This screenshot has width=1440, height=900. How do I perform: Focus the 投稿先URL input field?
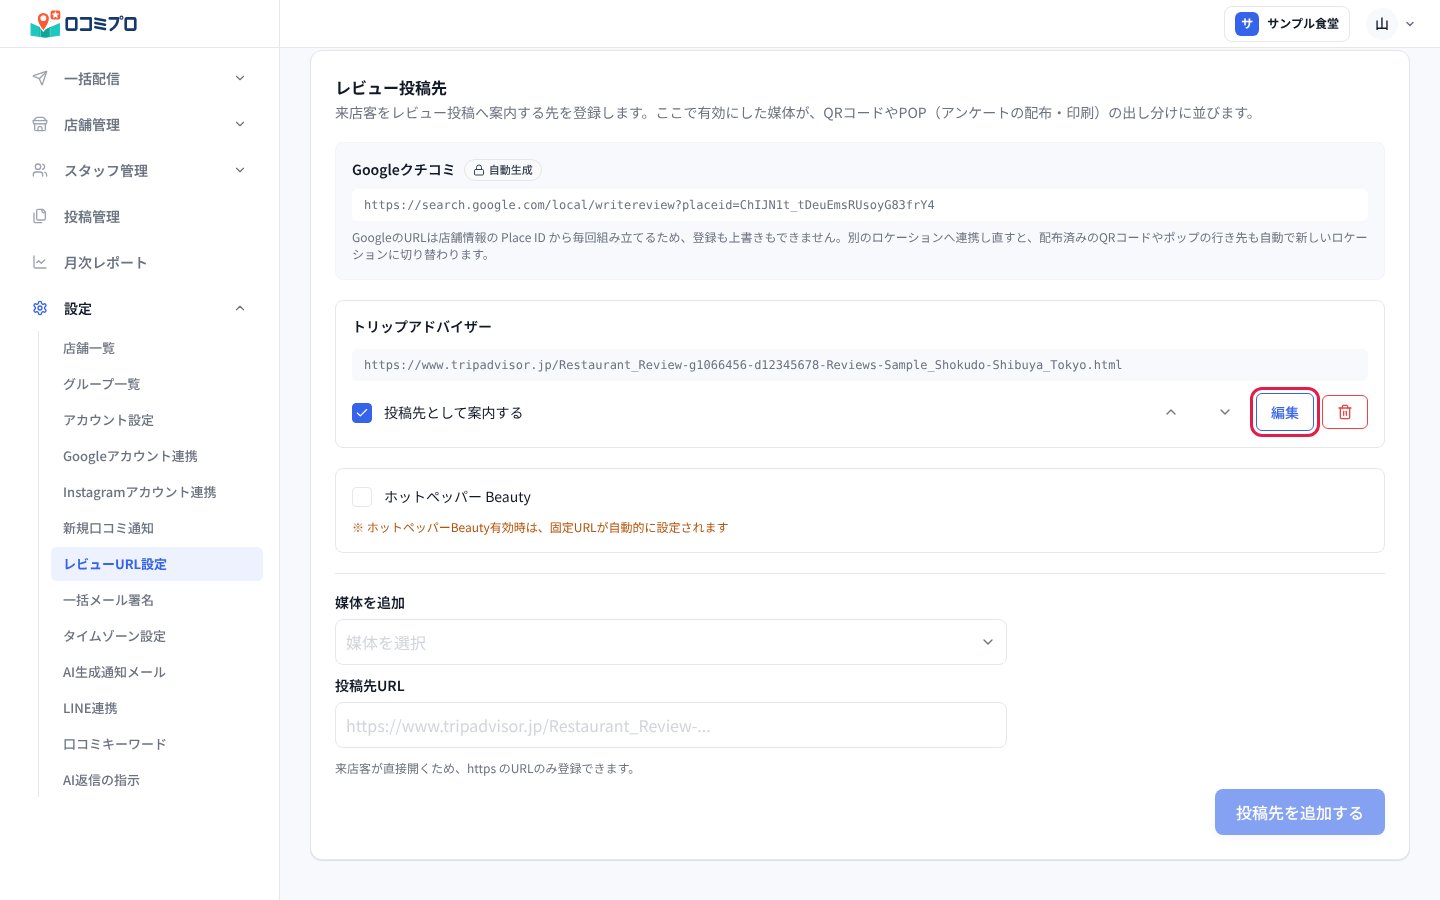(x=670, y=725)
